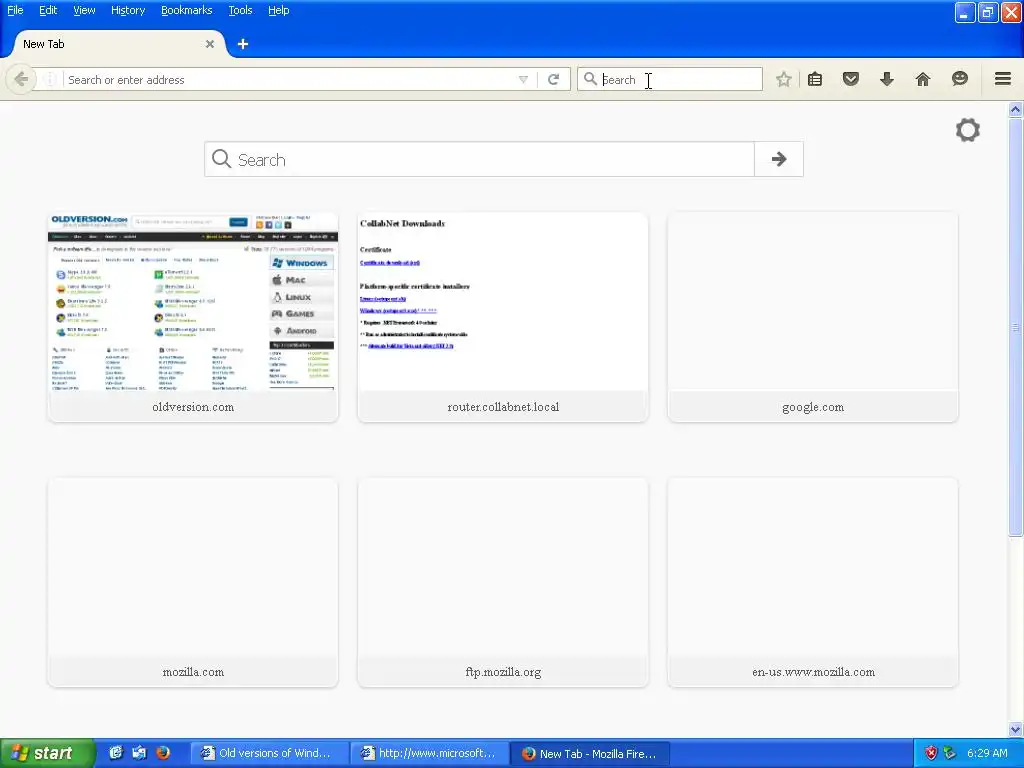Viewport: 1024px width, 768px height.
Task: Switch to http://www.microsoft... taskbar window
Action: [430, 754]
